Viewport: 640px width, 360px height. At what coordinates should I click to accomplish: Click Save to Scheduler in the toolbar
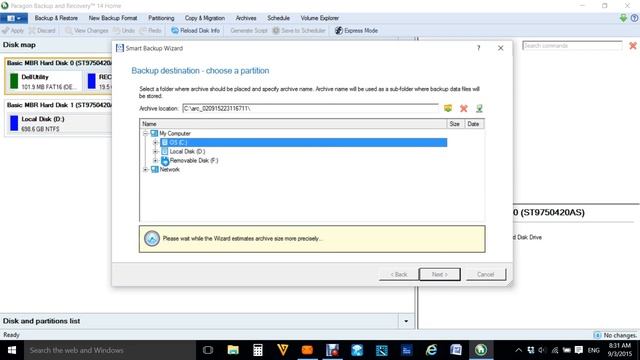point(299,31)
